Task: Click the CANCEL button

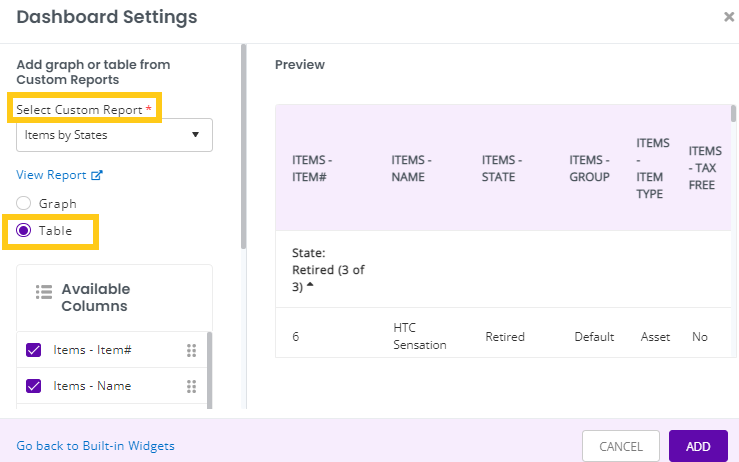Action: pyautogui.click(x=621, y=446)
